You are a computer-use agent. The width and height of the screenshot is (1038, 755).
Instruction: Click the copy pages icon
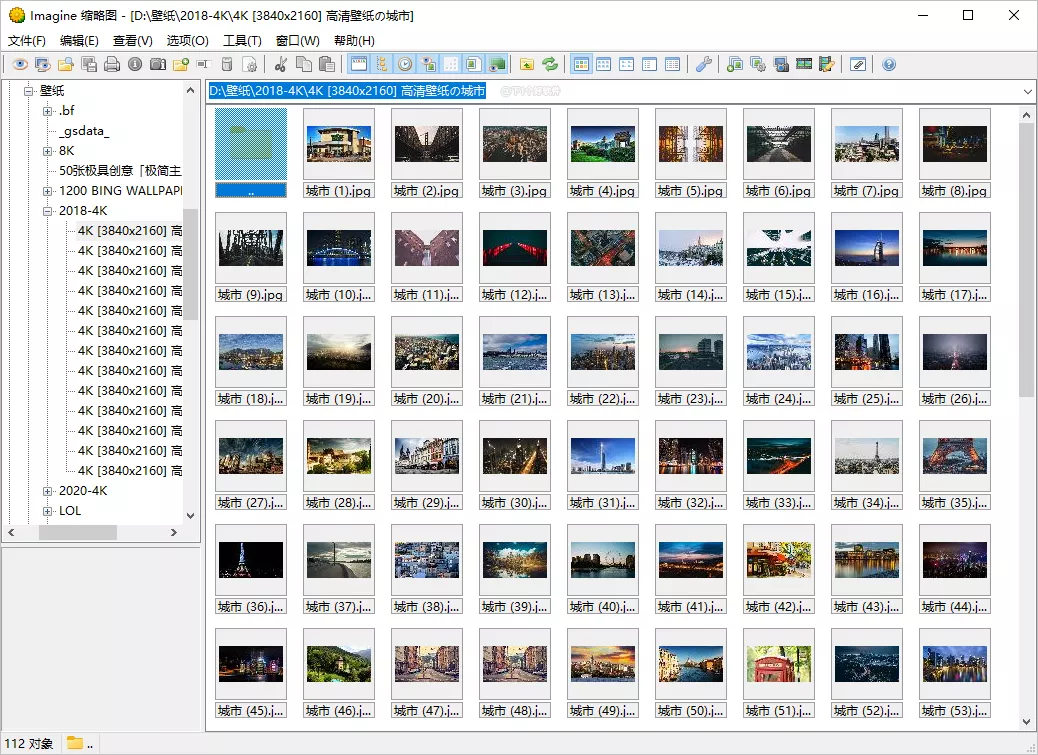pos(304,64)
